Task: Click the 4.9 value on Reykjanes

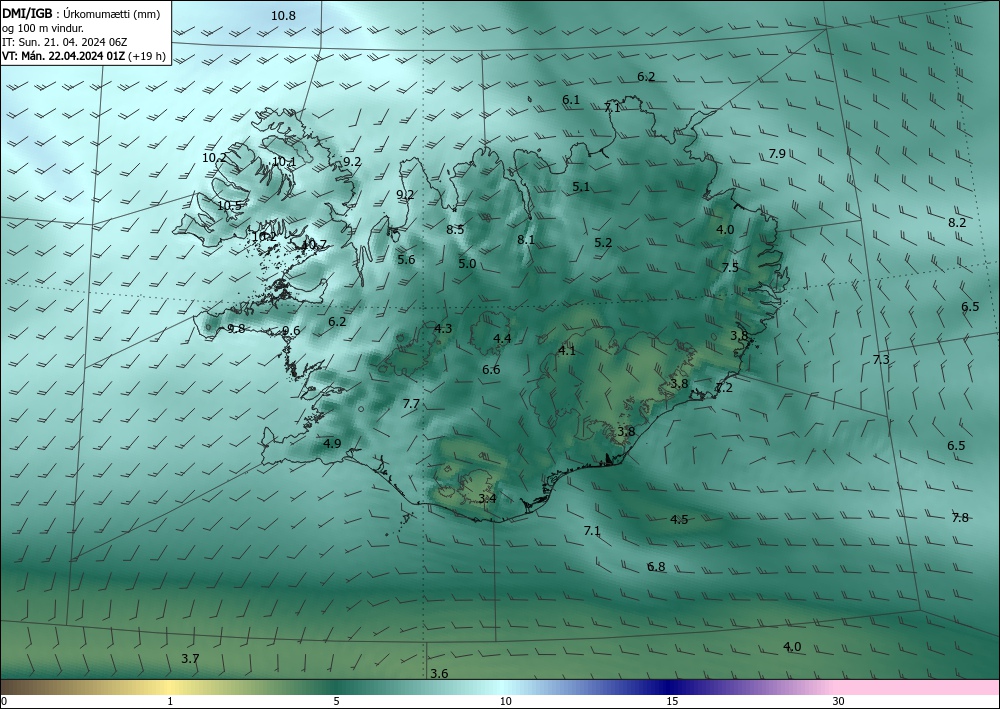Action: pyautogui.click(x=332, y=443)
